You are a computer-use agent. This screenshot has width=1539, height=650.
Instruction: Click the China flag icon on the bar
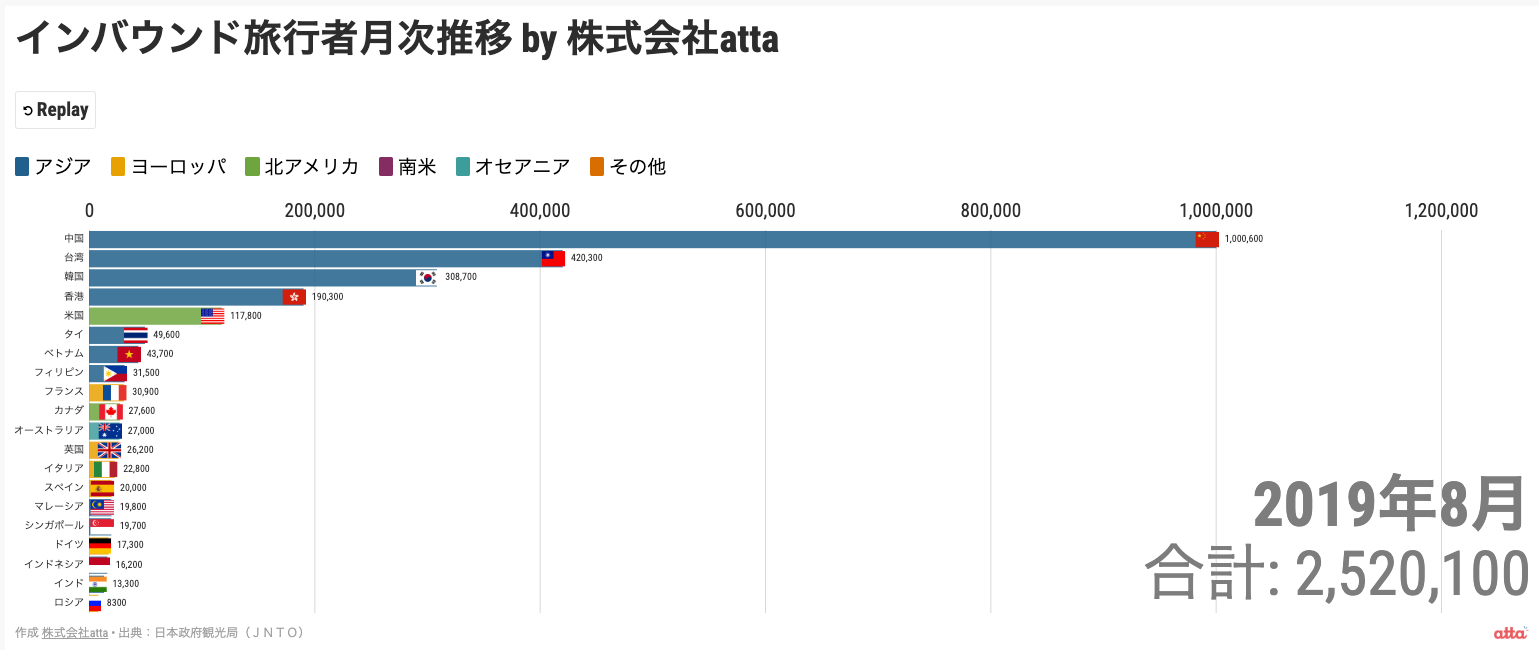1207,239
